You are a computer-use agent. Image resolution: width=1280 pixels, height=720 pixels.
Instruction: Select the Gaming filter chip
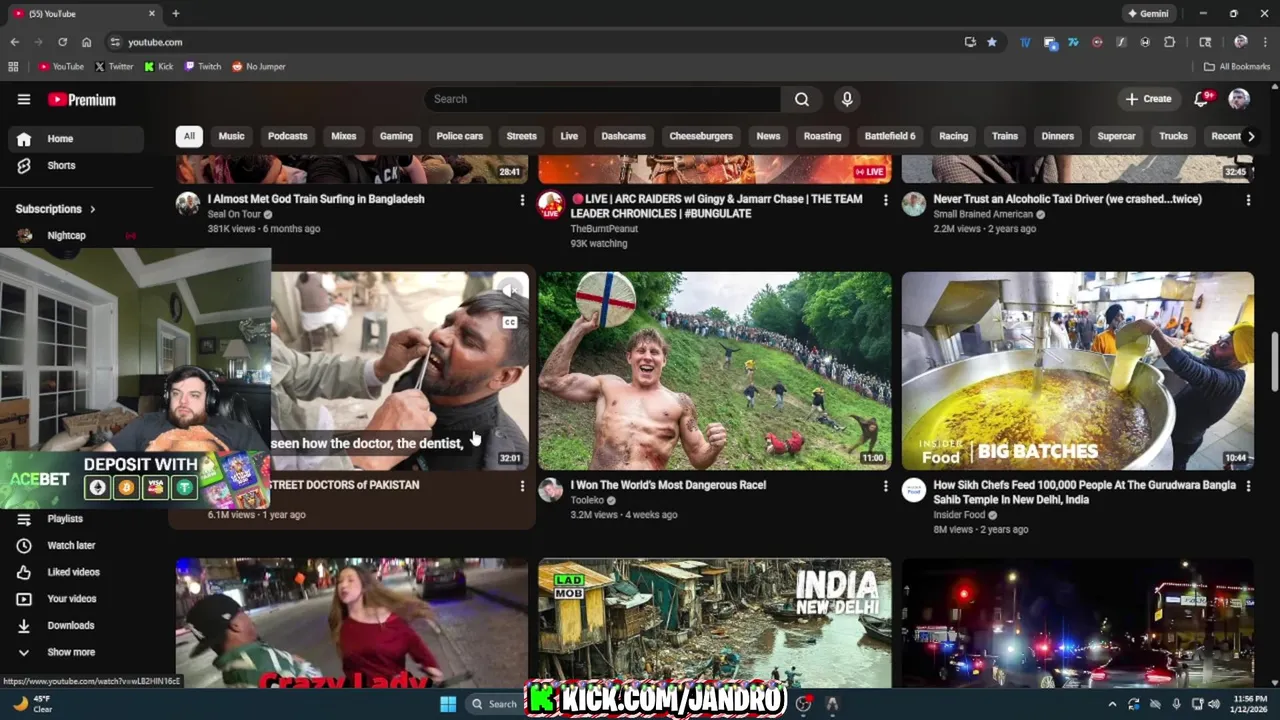(x=396, y=136)
